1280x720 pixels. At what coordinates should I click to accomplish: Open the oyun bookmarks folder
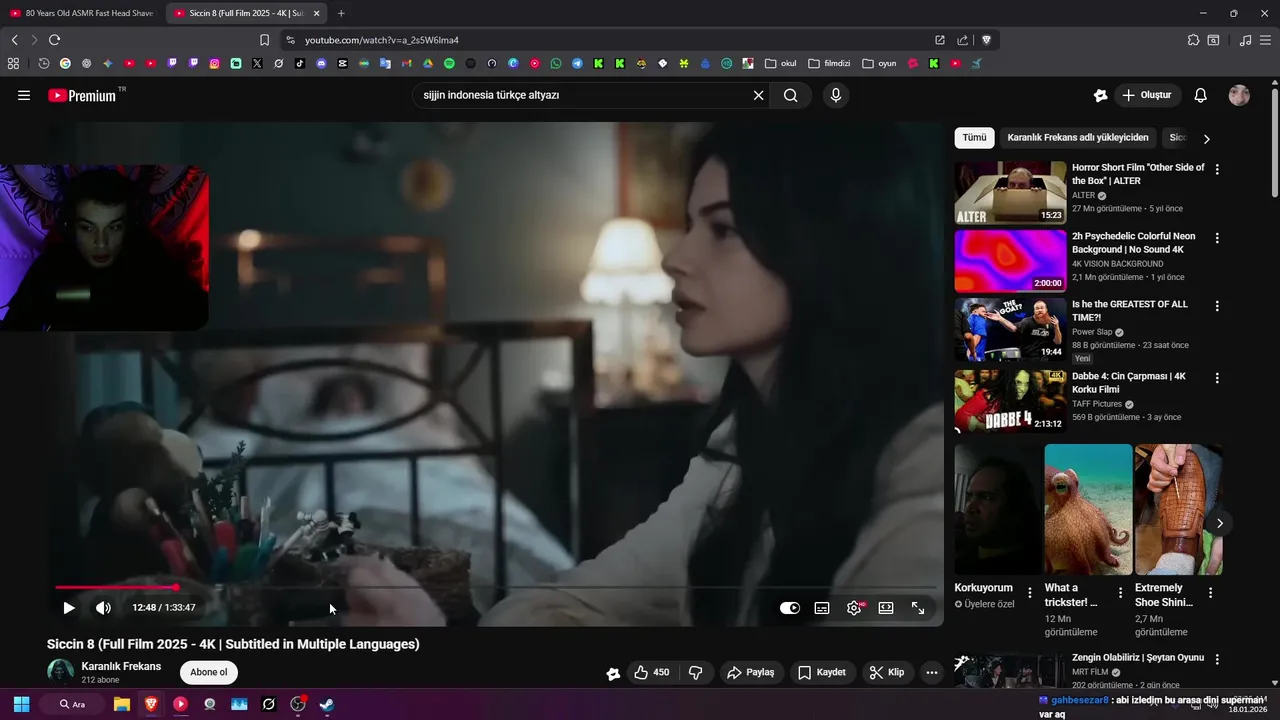pyautogui.click(x=879, y=63)
